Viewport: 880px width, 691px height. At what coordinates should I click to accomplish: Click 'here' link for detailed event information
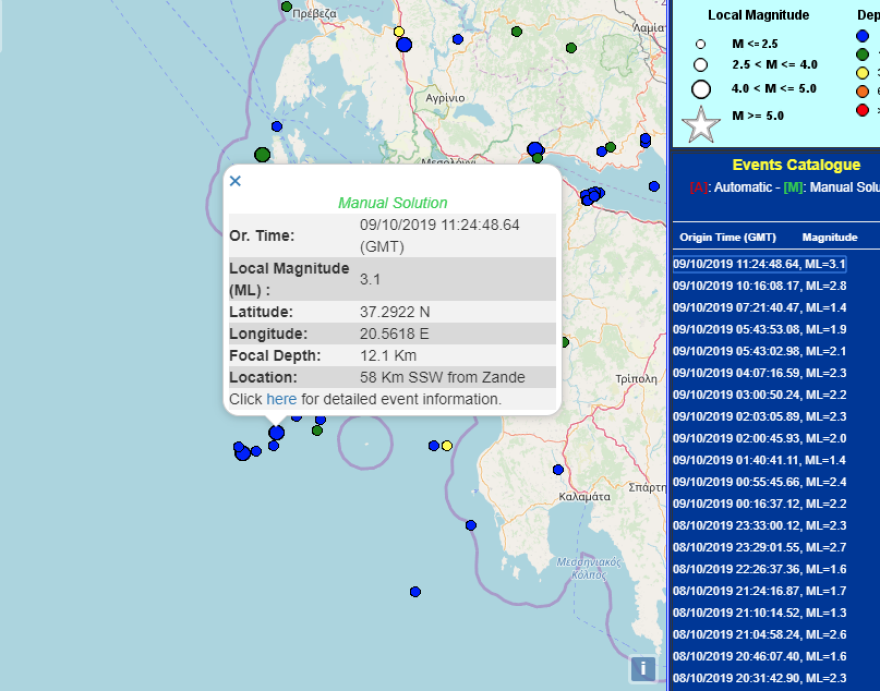(x=281, y=399)
